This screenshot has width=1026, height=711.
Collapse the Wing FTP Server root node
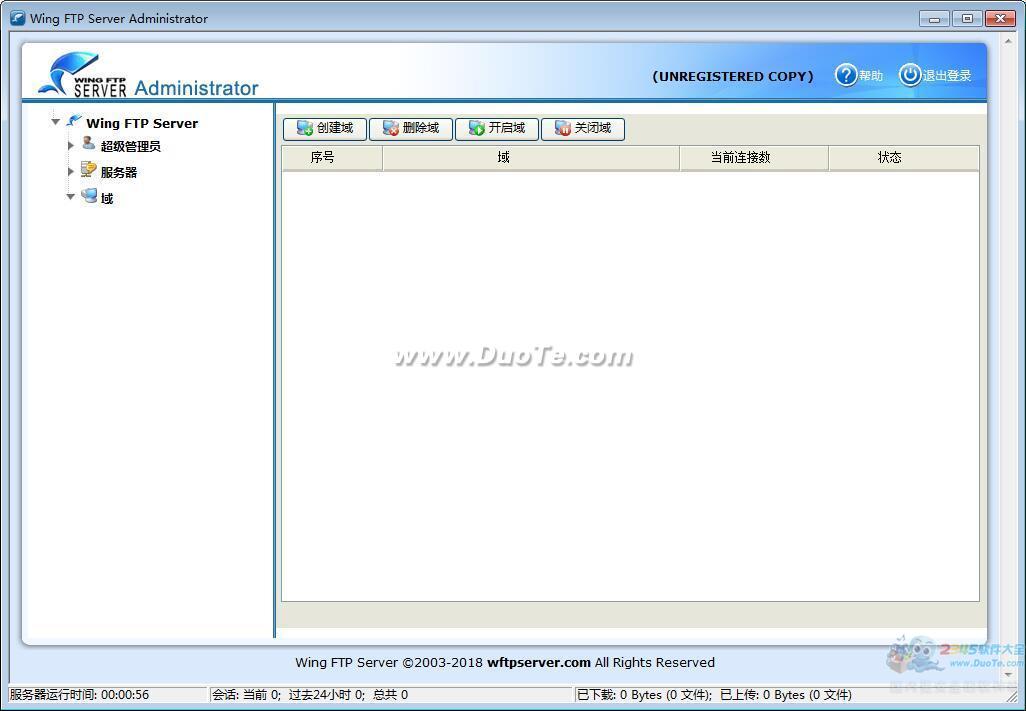(56, 122)
